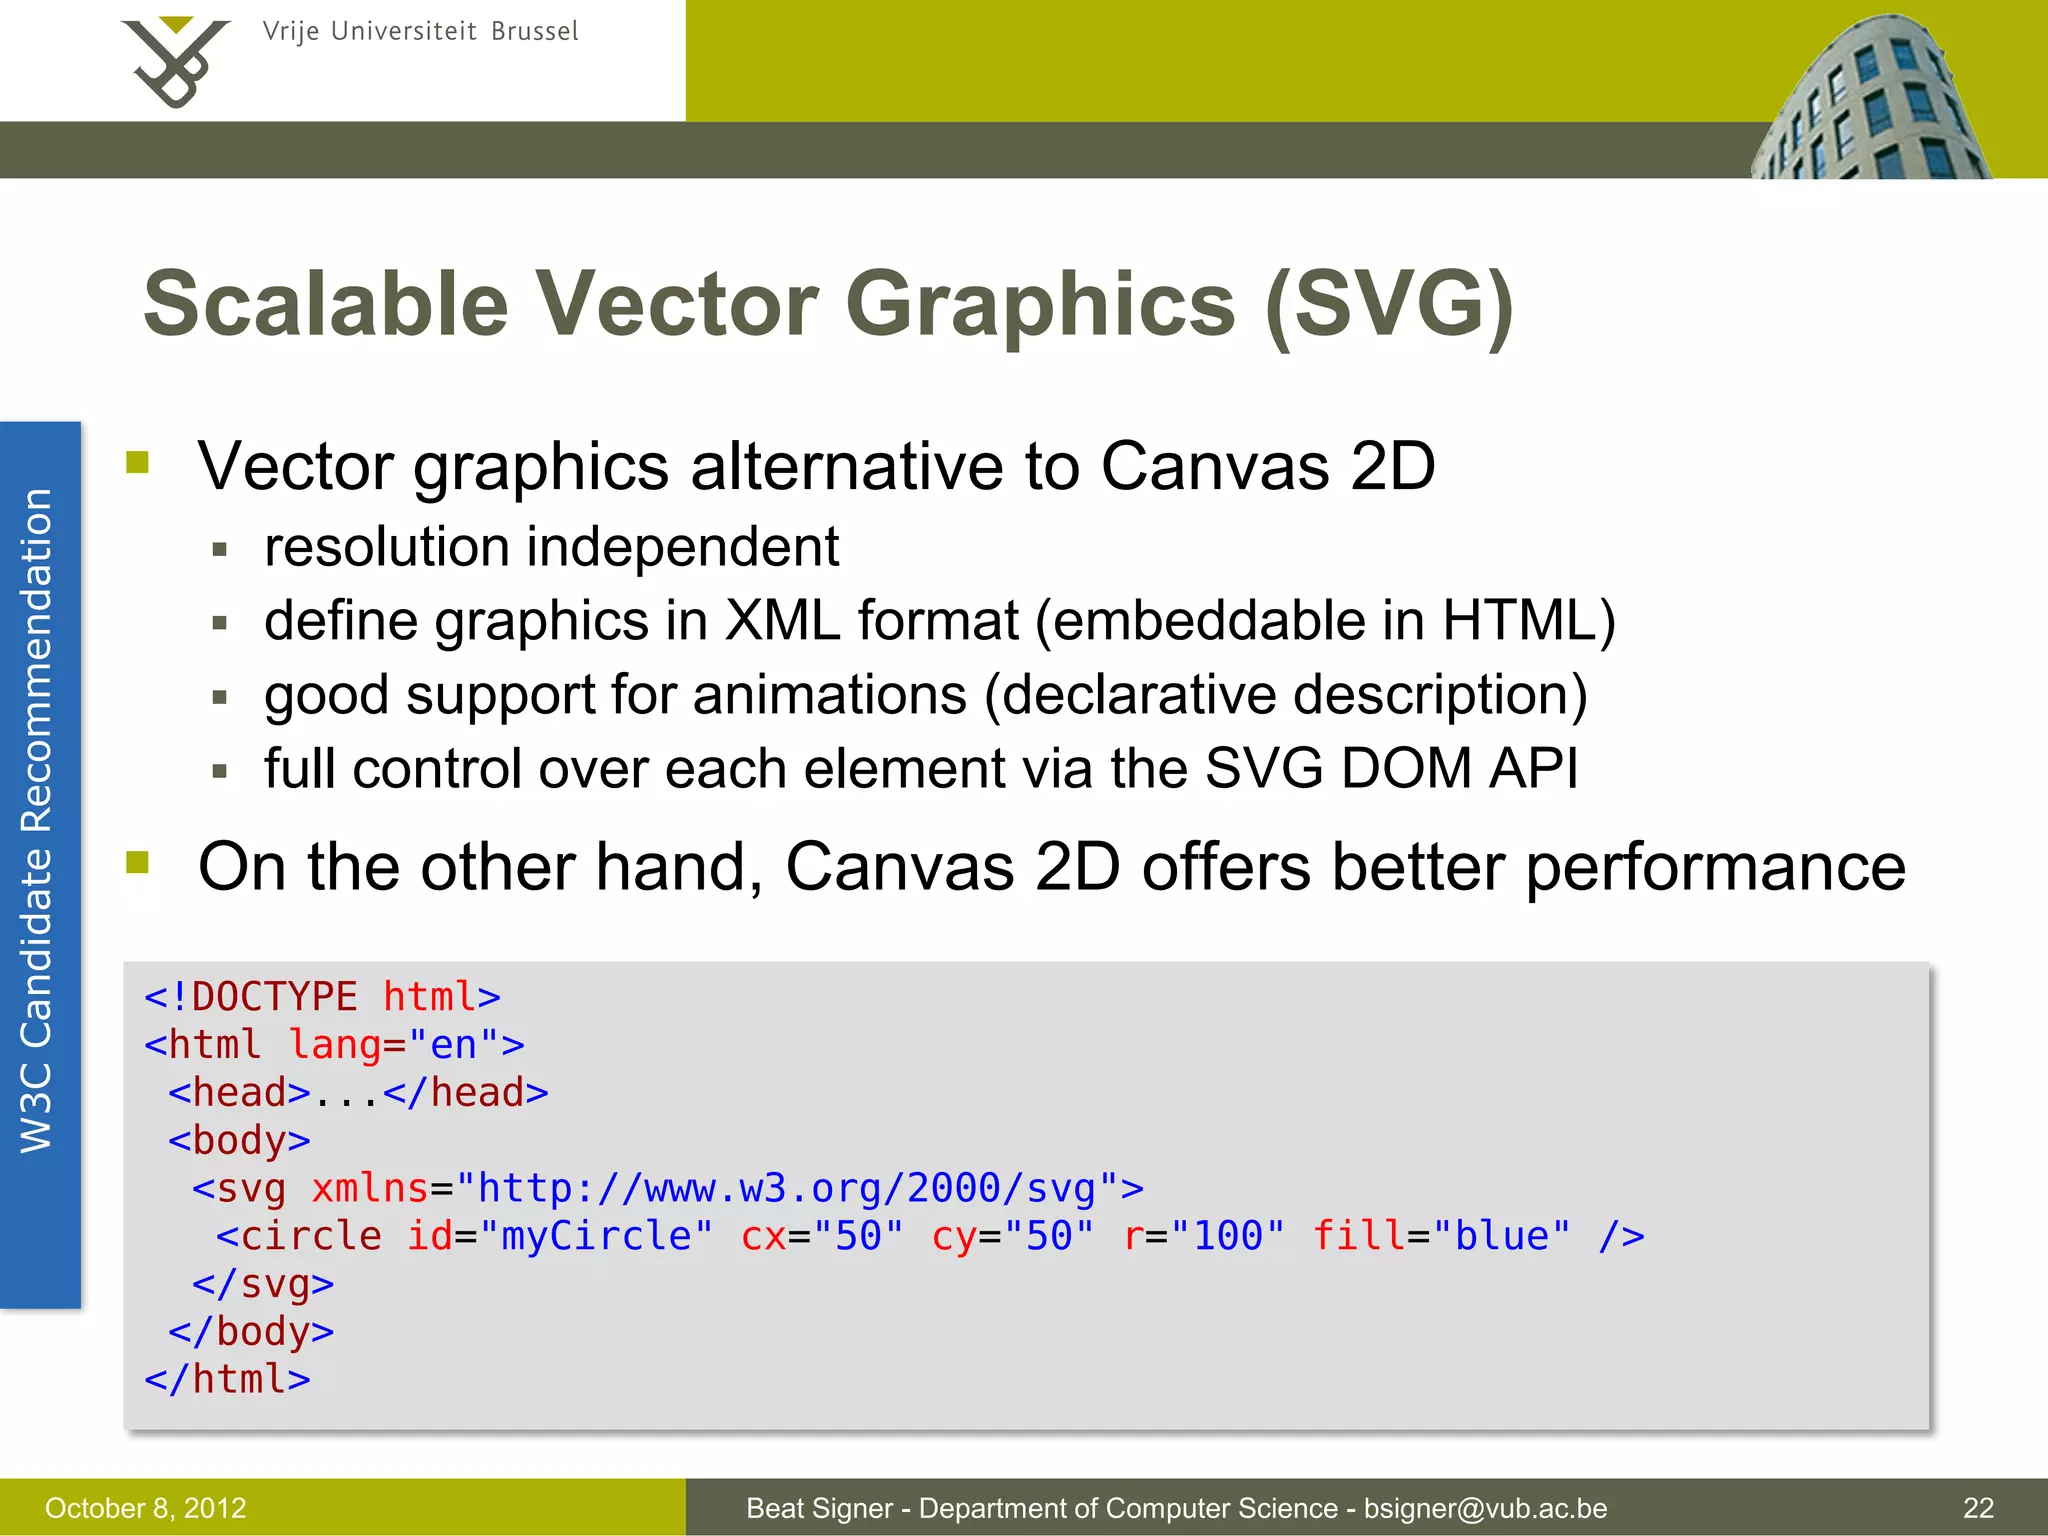Click the email bsigner@vub.ac.be in footer
Image resolution: width=2048 pixels, height=1536 pixels.
point(1486,1508)
